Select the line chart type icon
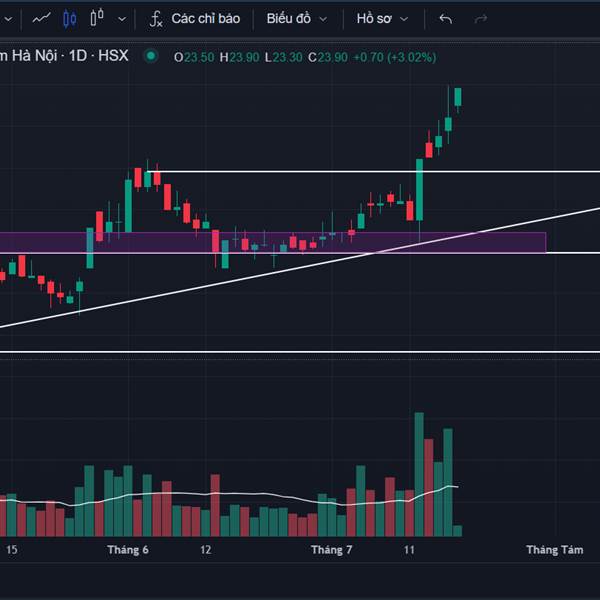The height and width of the screenshot is (600, 600). (x=41, y=18)
